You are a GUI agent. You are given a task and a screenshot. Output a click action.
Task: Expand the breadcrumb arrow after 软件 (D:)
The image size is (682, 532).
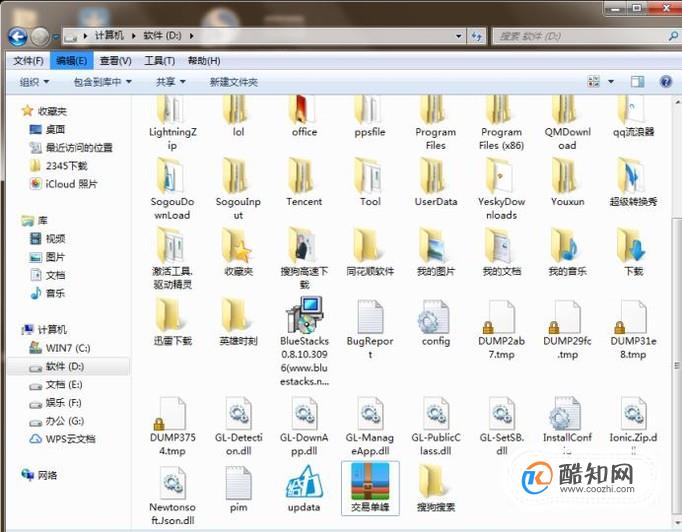click(x=191, y=36)
